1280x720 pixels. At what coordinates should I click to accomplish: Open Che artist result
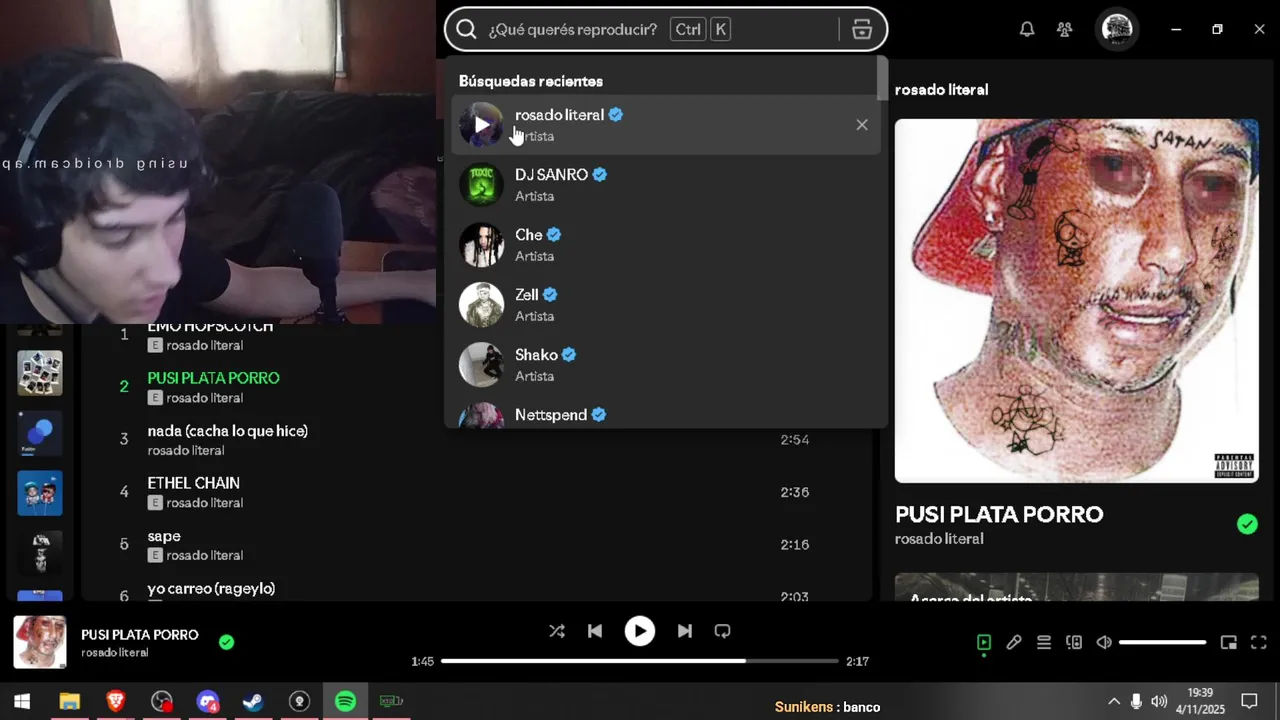(666, 245)
